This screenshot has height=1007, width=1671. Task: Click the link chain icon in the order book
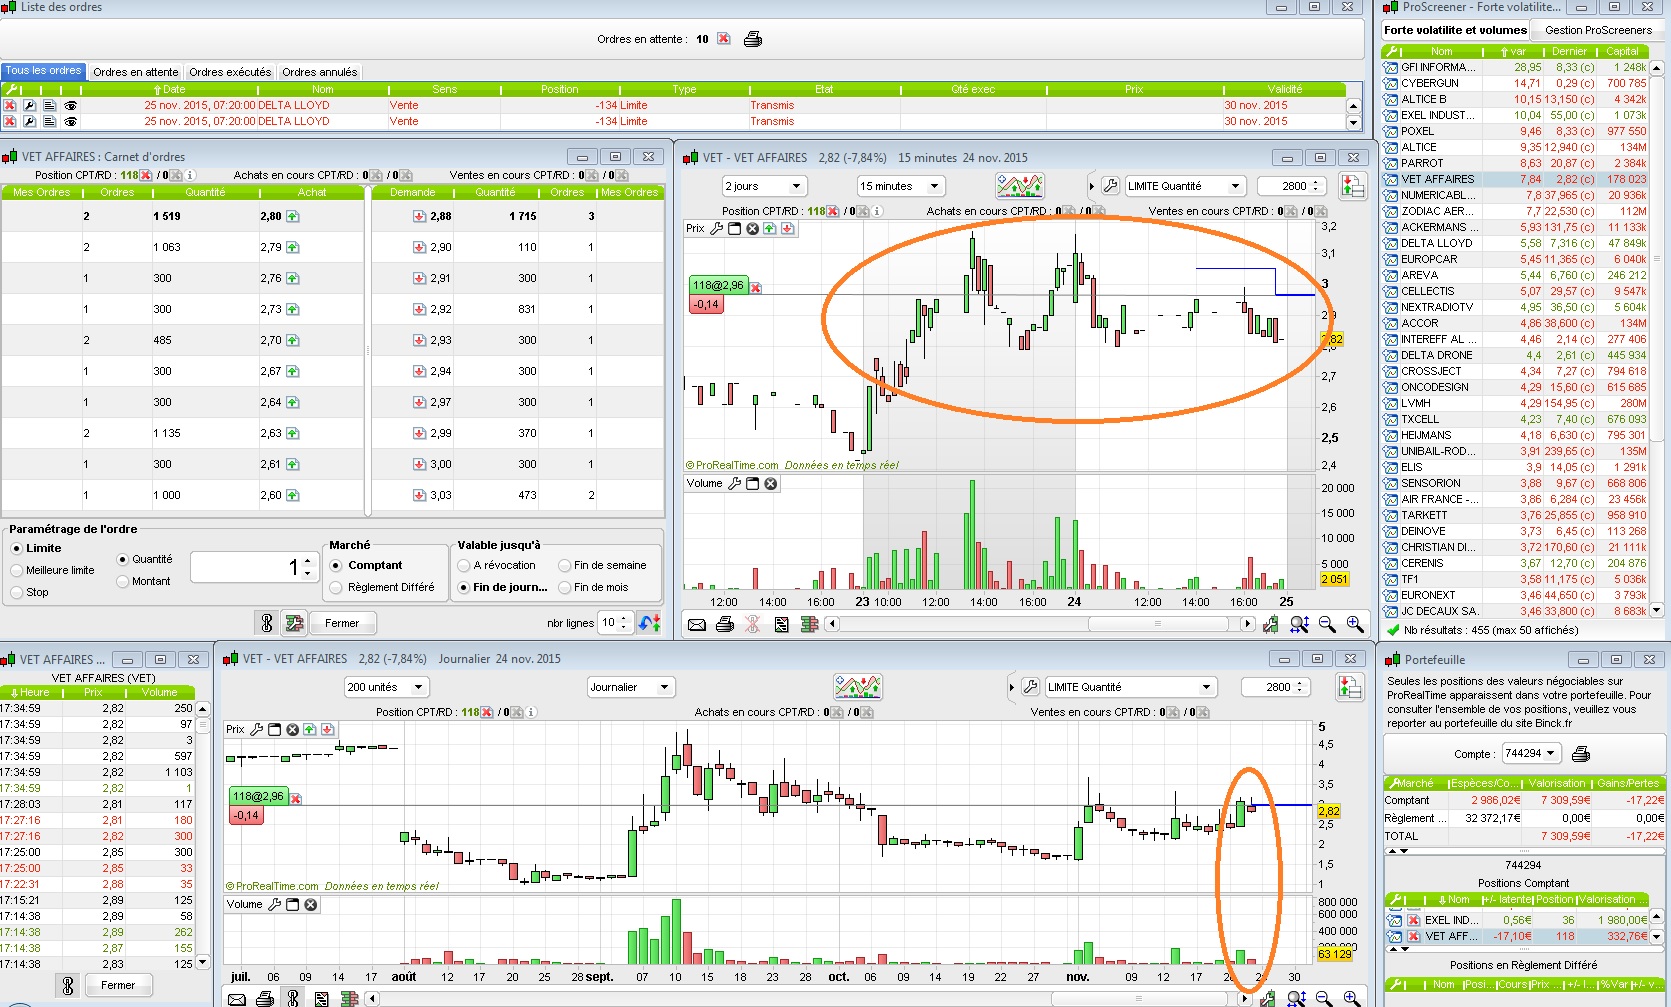coord(266,623)
